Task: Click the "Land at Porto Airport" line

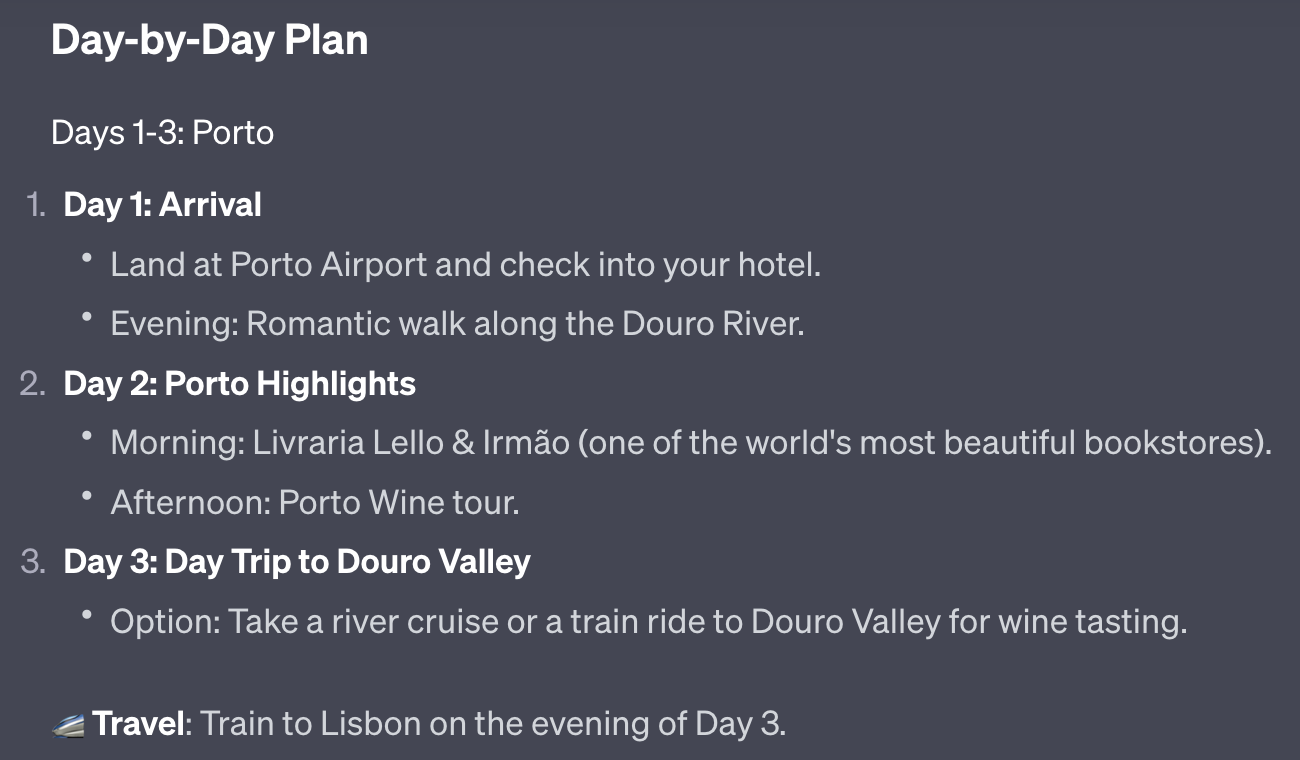Action: 465,264
